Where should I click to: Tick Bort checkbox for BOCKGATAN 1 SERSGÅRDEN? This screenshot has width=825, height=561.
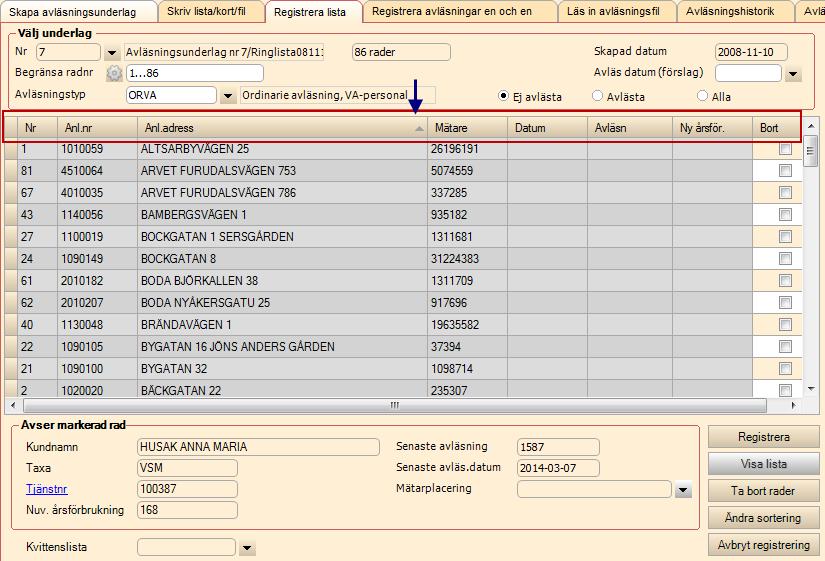[785, 237]
